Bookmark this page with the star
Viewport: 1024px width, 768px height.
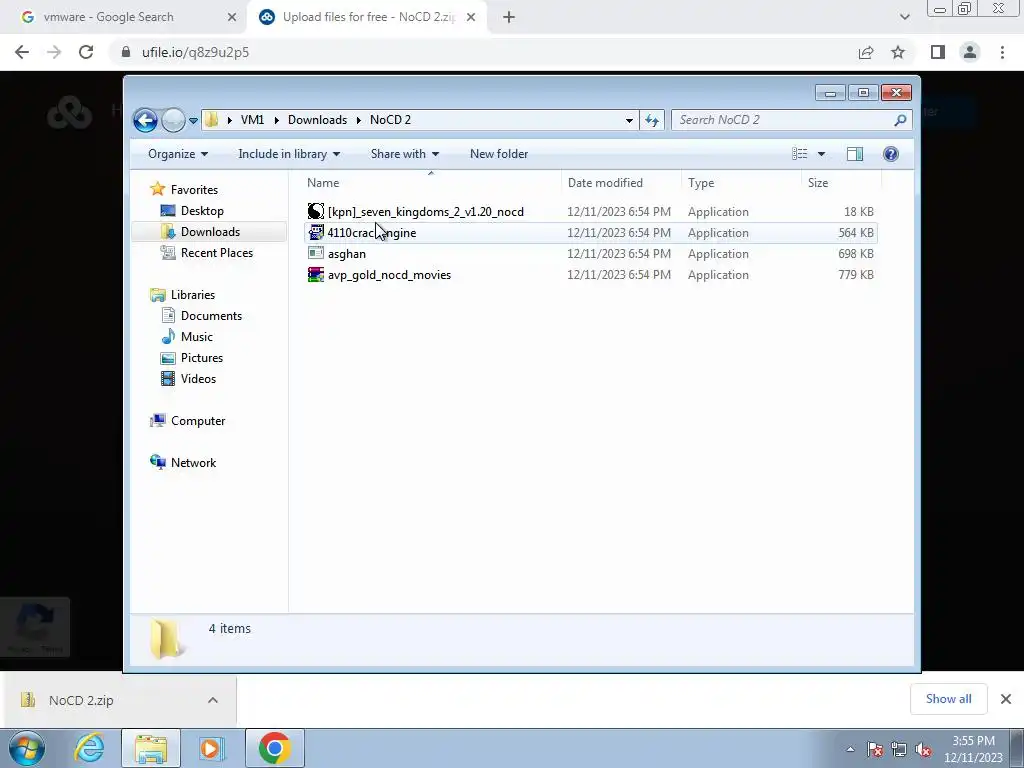[898, 52]
